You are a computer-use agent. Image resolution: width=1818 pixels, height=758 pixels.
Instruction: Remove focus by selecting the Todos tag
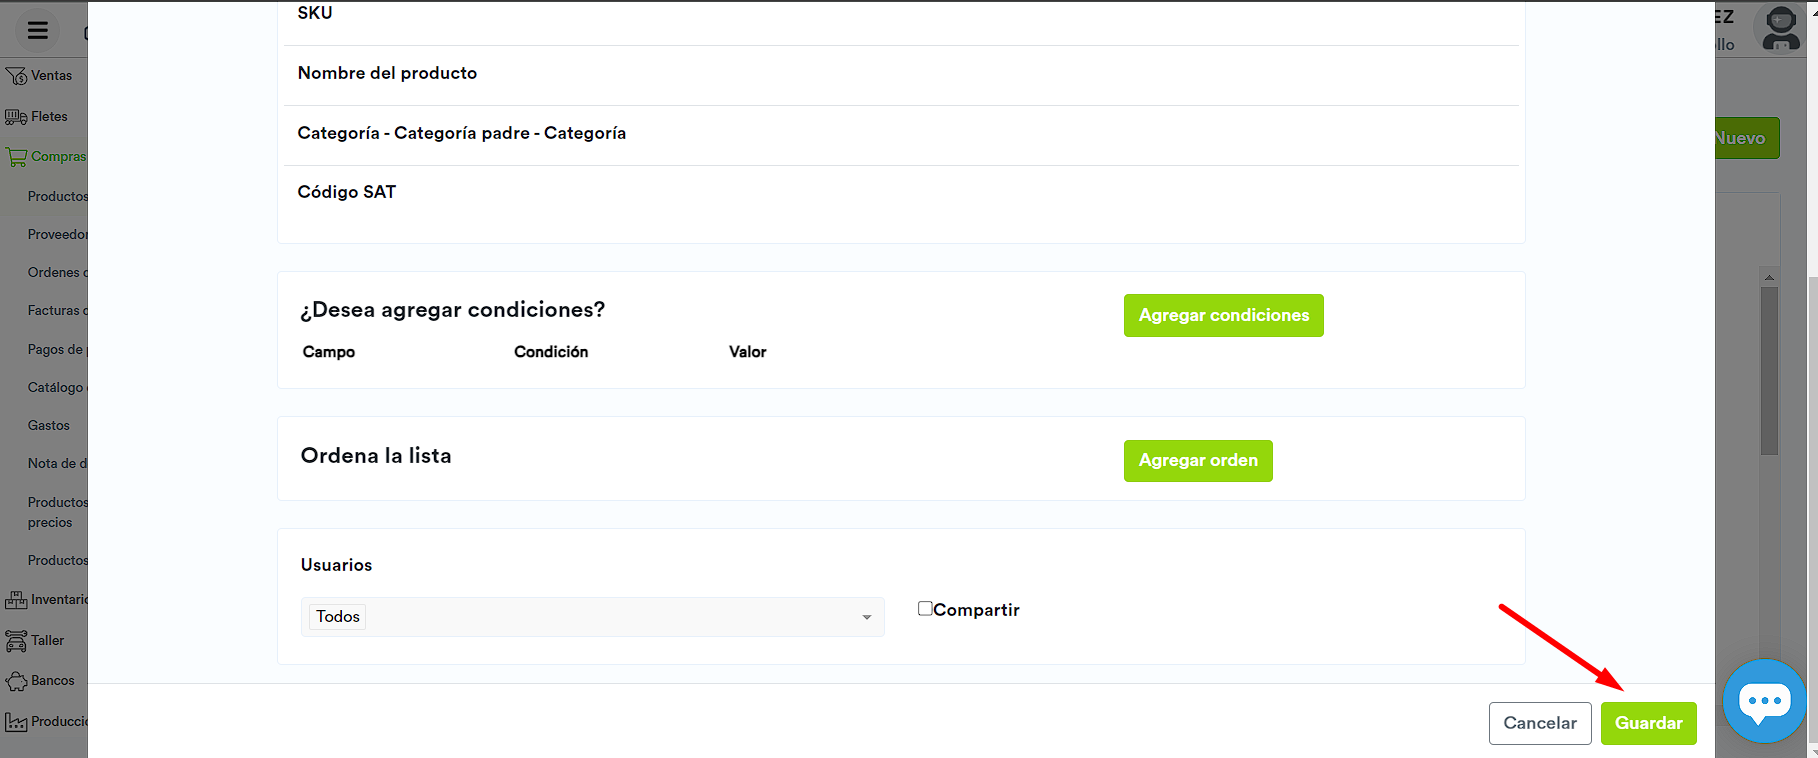click(338, 617)
